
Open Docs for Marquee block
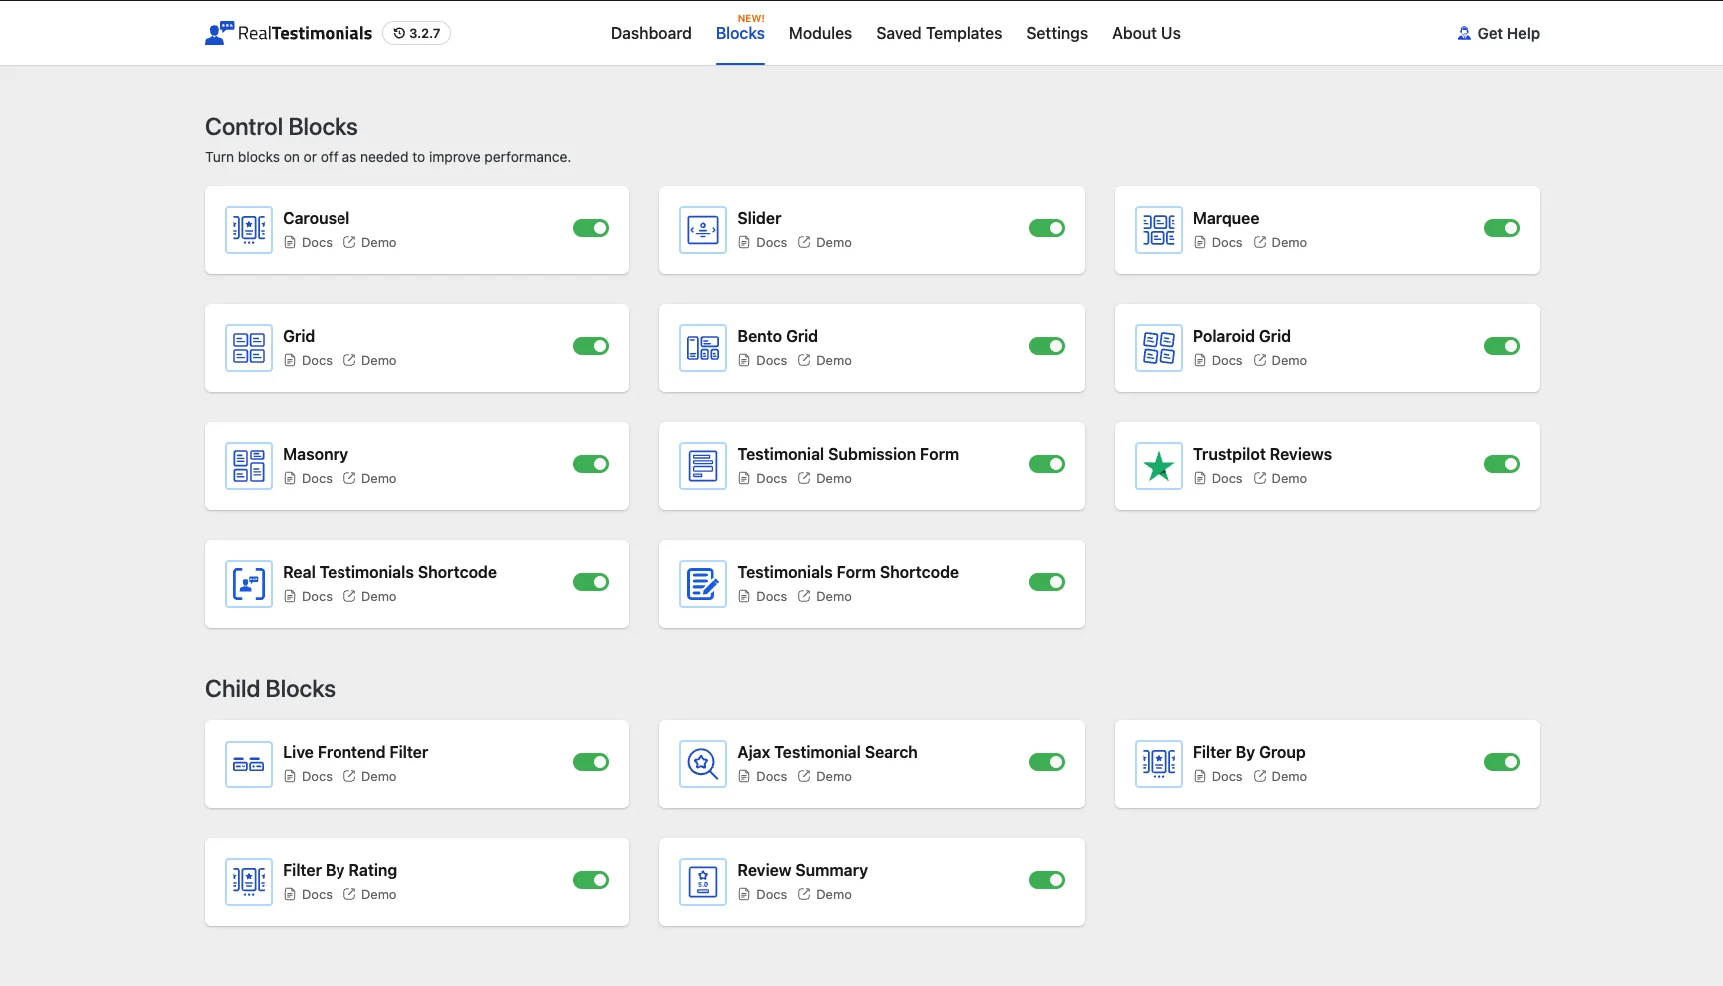click(1218, 242)
